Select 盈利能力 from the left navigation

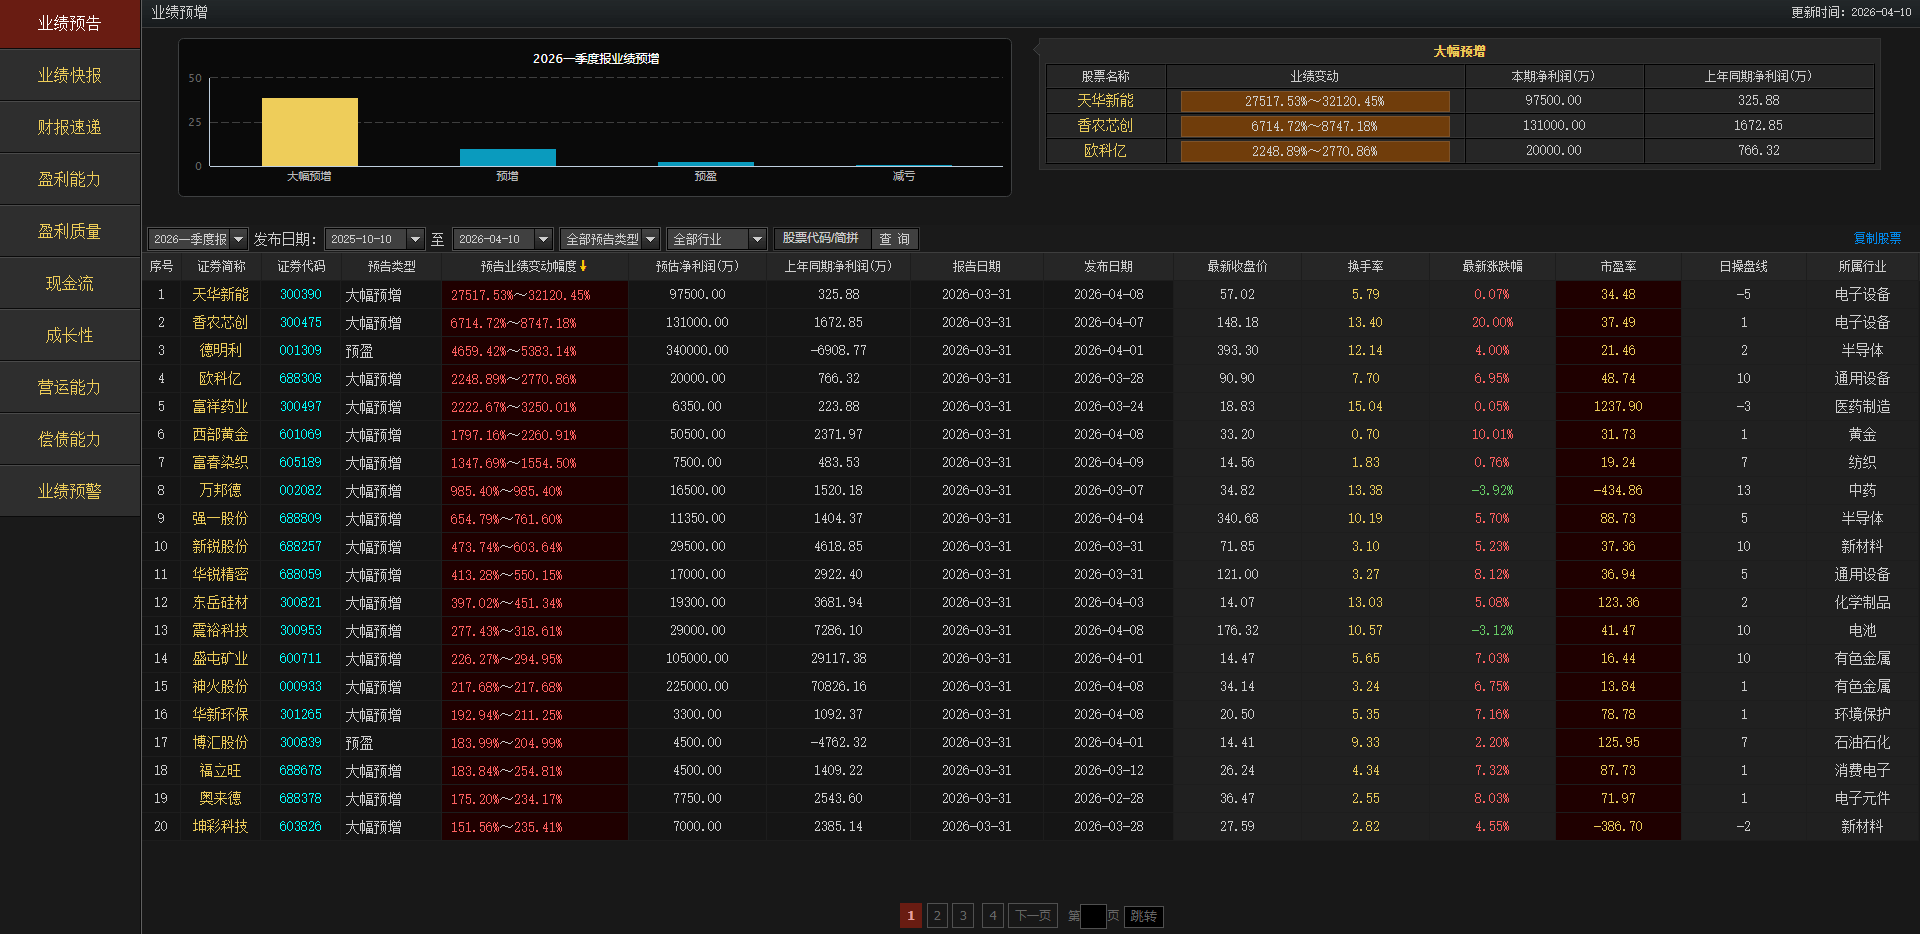[x=70, y=178]
